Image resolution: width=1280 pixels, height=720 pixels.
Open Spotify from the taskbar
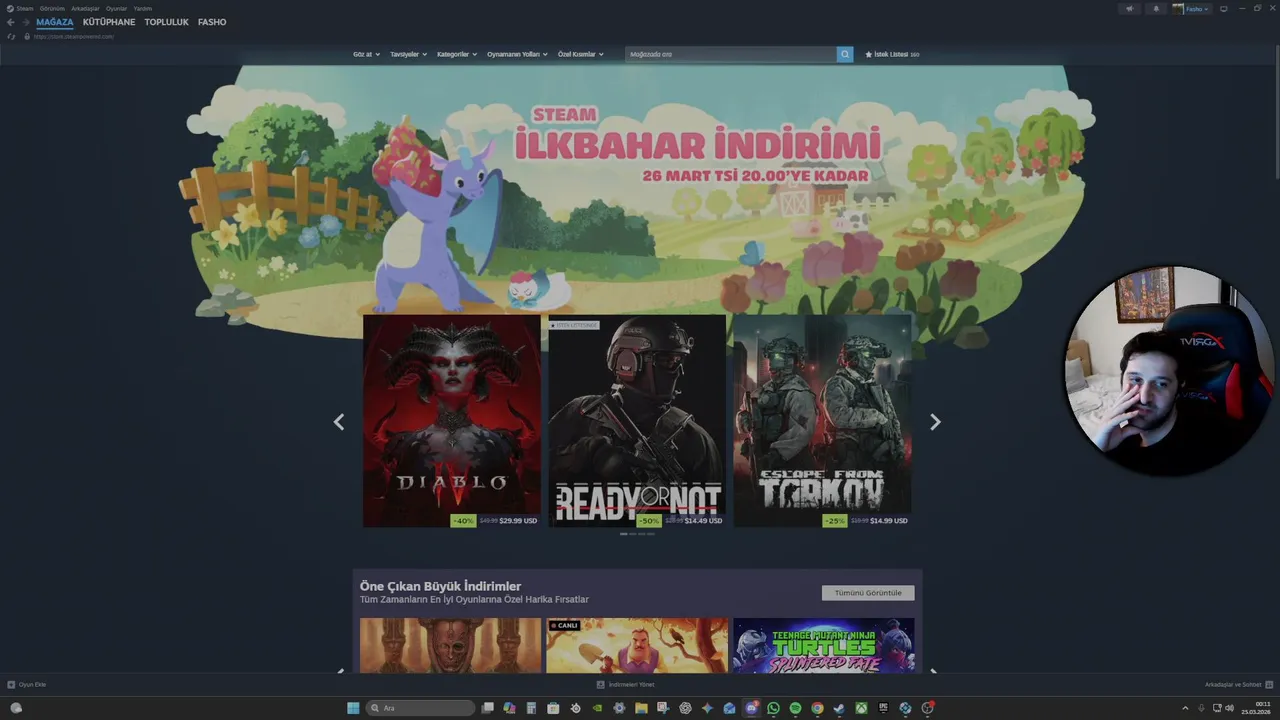[795, 708]
